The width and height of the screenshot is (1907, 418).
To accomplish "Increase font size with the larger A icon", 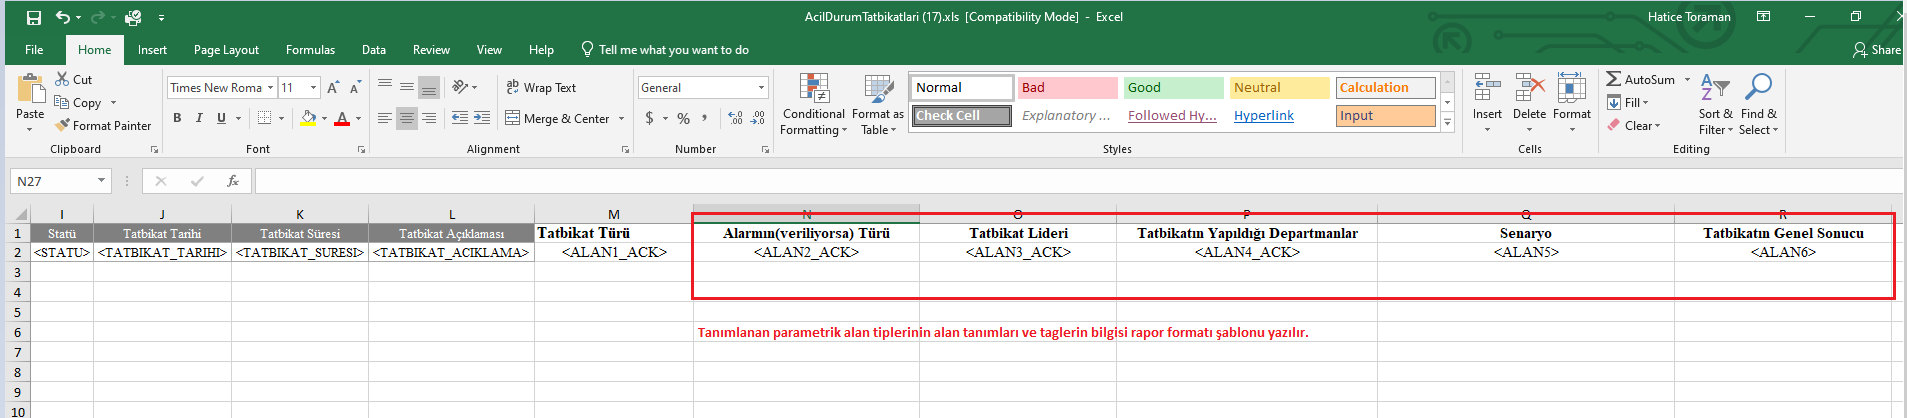I will click(333, 88).
